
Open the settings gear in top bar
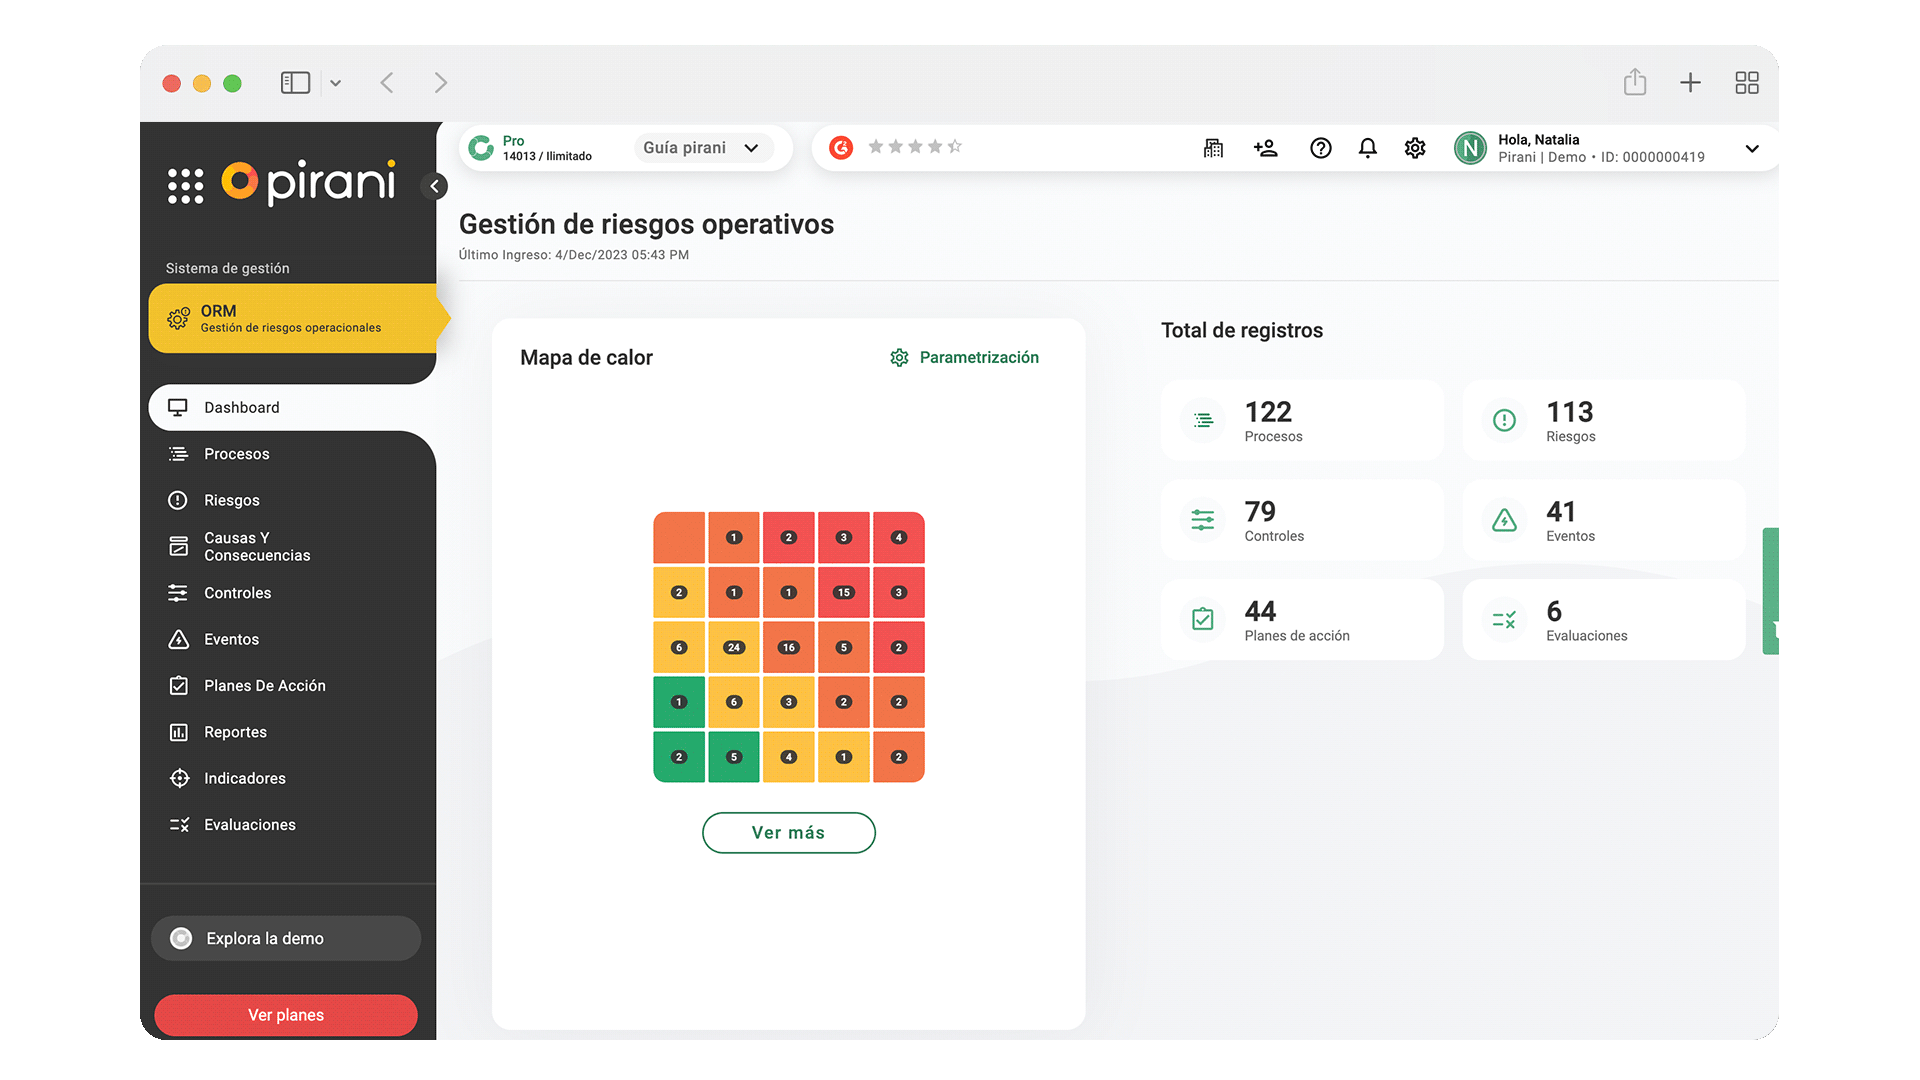click(1414, 148)
